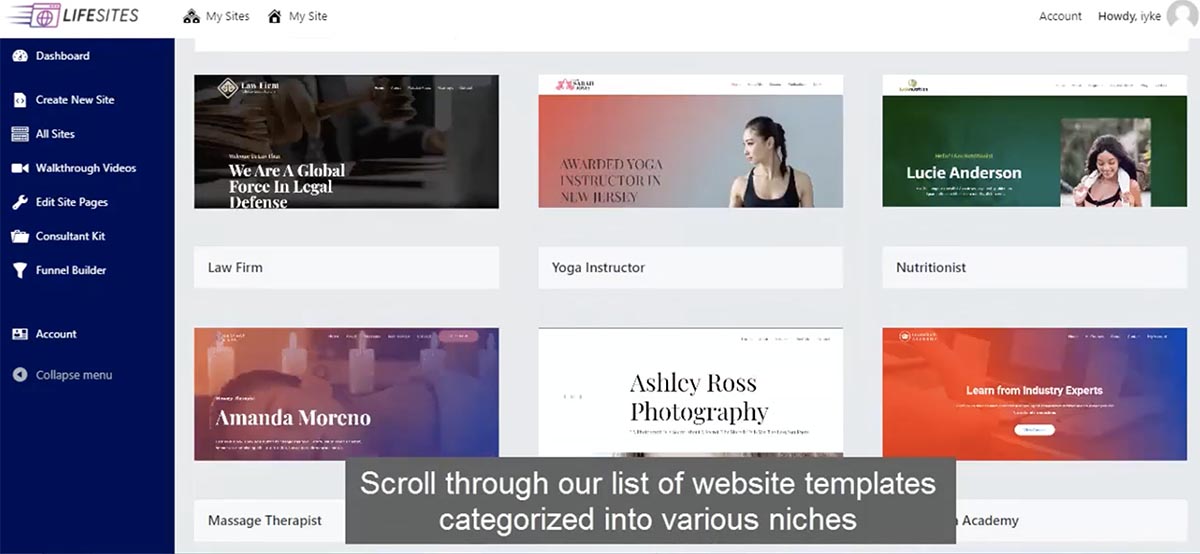Select the Learn from Industry Experts template
The image size is (1200, 554).
pyautogui.click(x=1034, y=394)
